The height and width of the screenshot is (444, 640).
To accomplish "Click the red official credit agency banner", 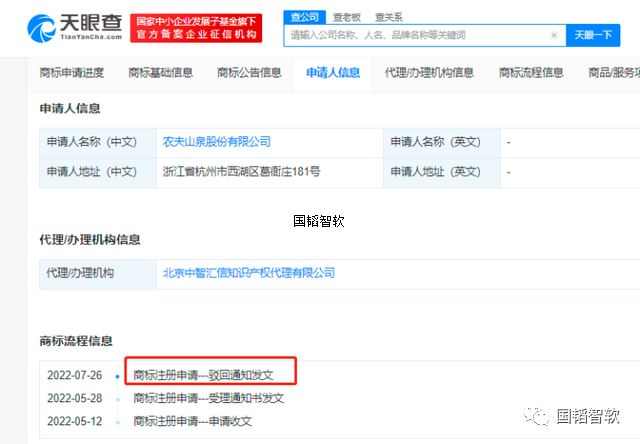I will click(x=196, y=28).
